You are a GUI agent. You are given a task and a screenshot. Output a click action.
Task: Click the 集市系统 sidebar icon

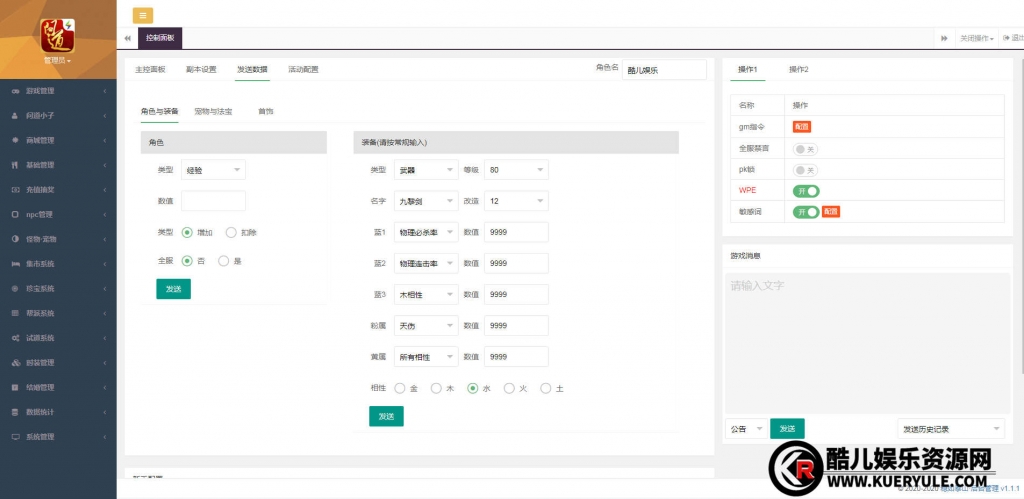click(x=14, y=264)
